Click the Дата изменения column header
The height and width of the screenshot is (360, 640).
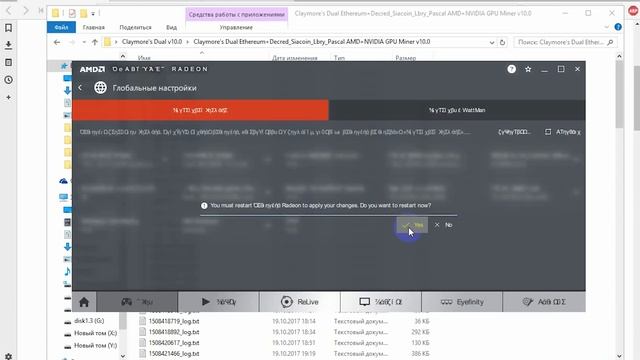(295, 58)
